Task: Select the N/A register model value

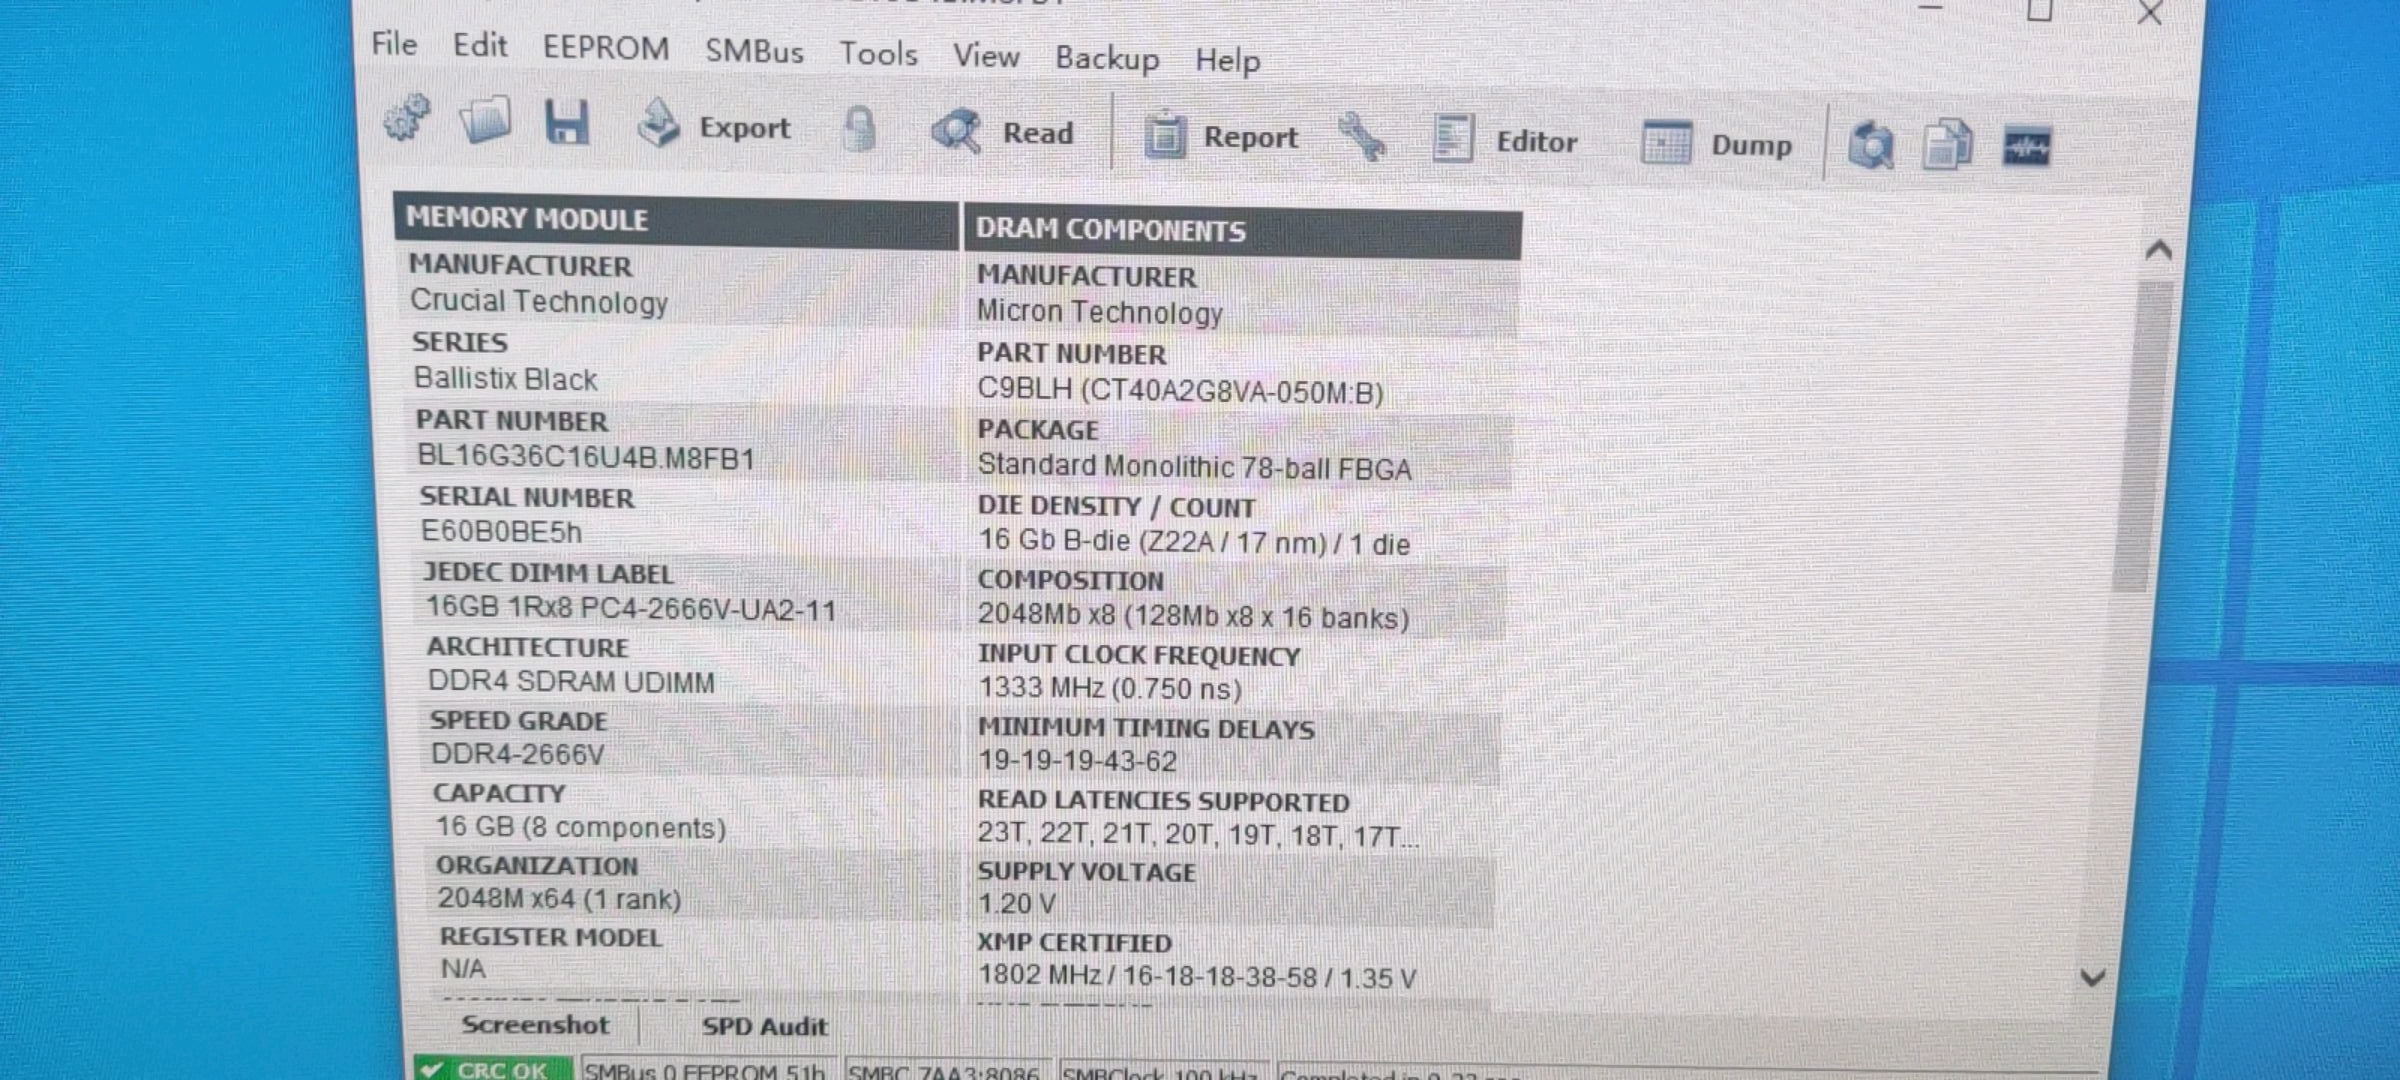Action: point(462,969)
